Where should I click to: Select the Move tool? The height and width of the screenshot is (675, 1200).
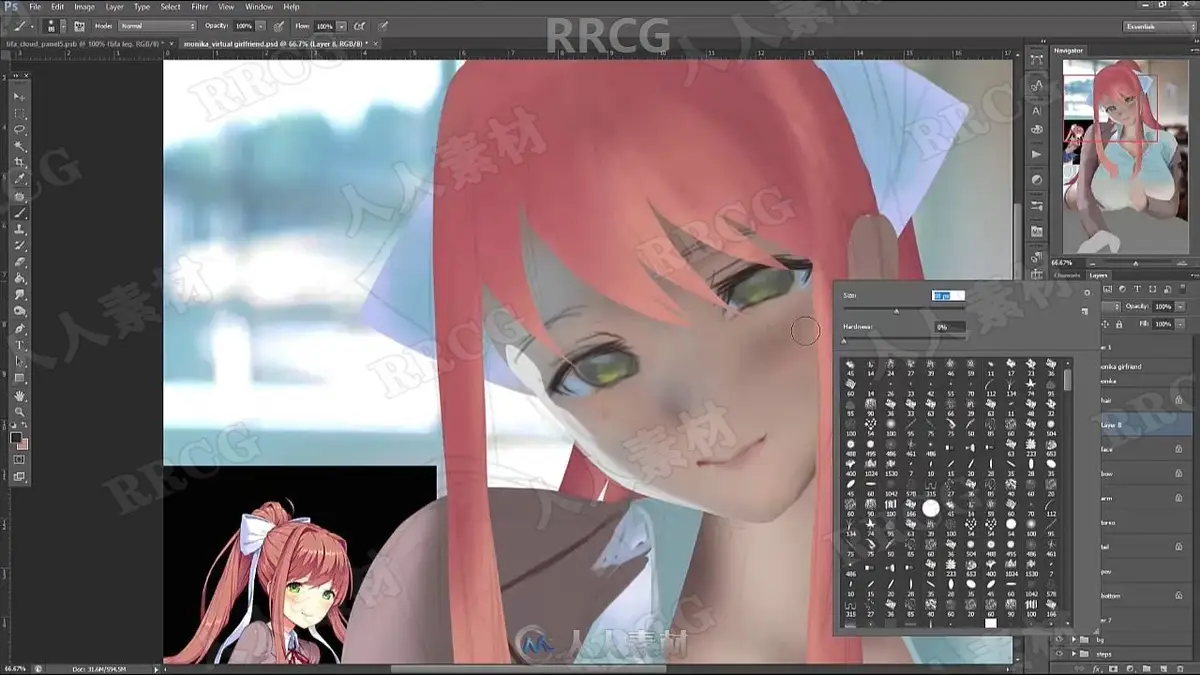point(20,97)
